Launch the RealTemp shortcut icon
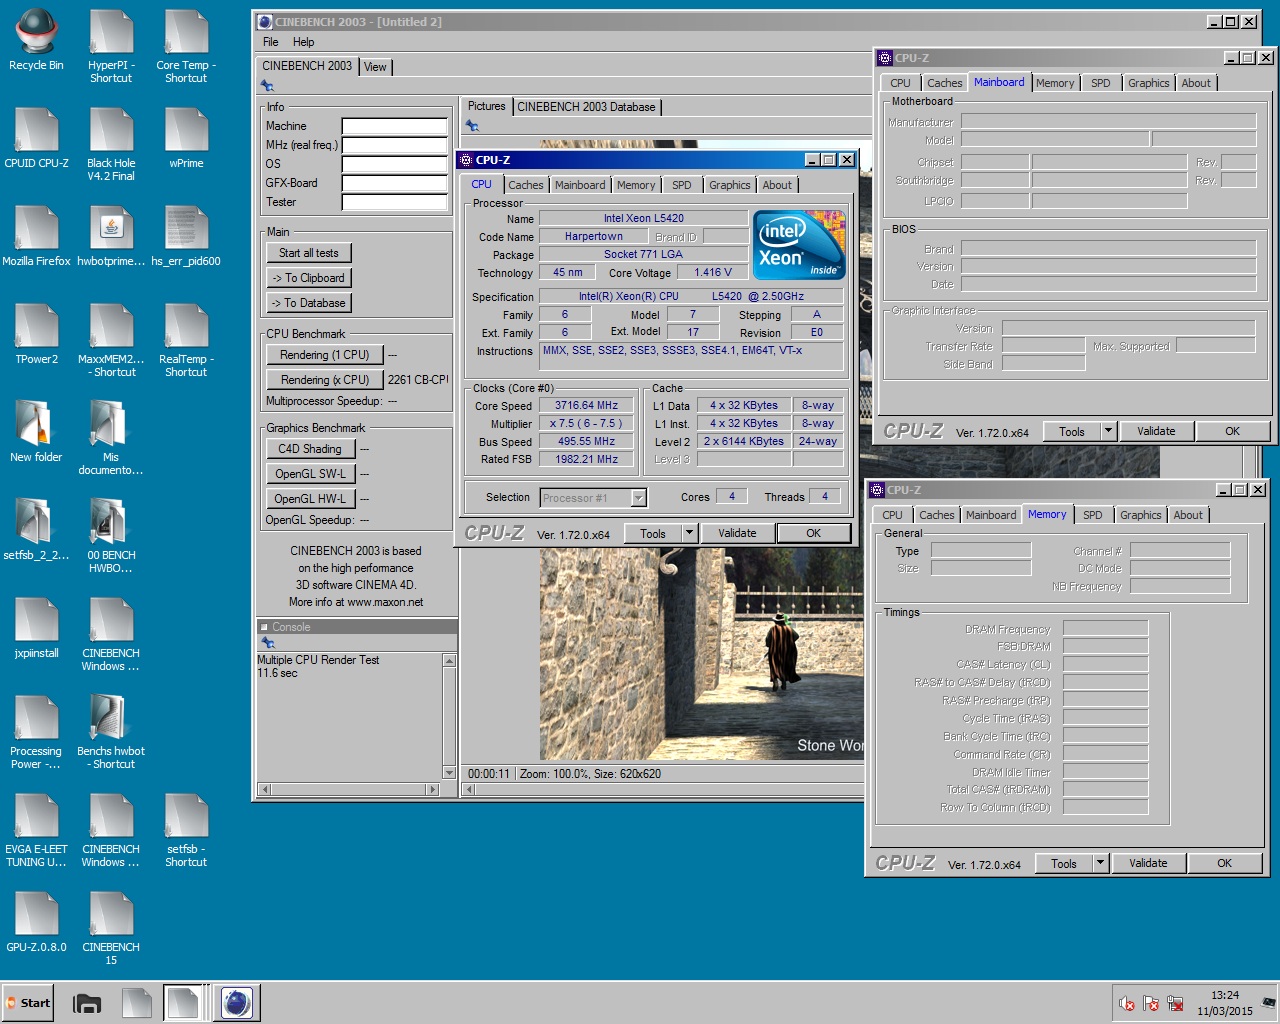Image resolution: width=1280 pixels, height=1024 pixels. (186, 340)
